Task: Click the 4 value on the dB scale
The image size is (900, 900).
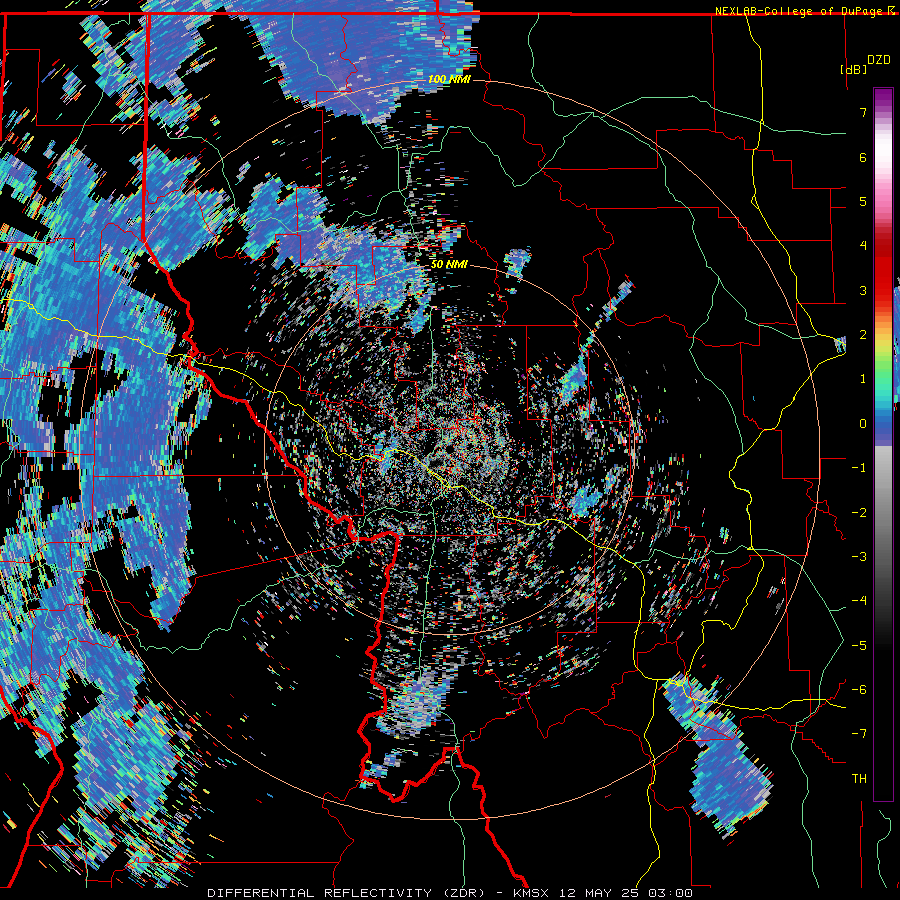Action: point(863,246)
